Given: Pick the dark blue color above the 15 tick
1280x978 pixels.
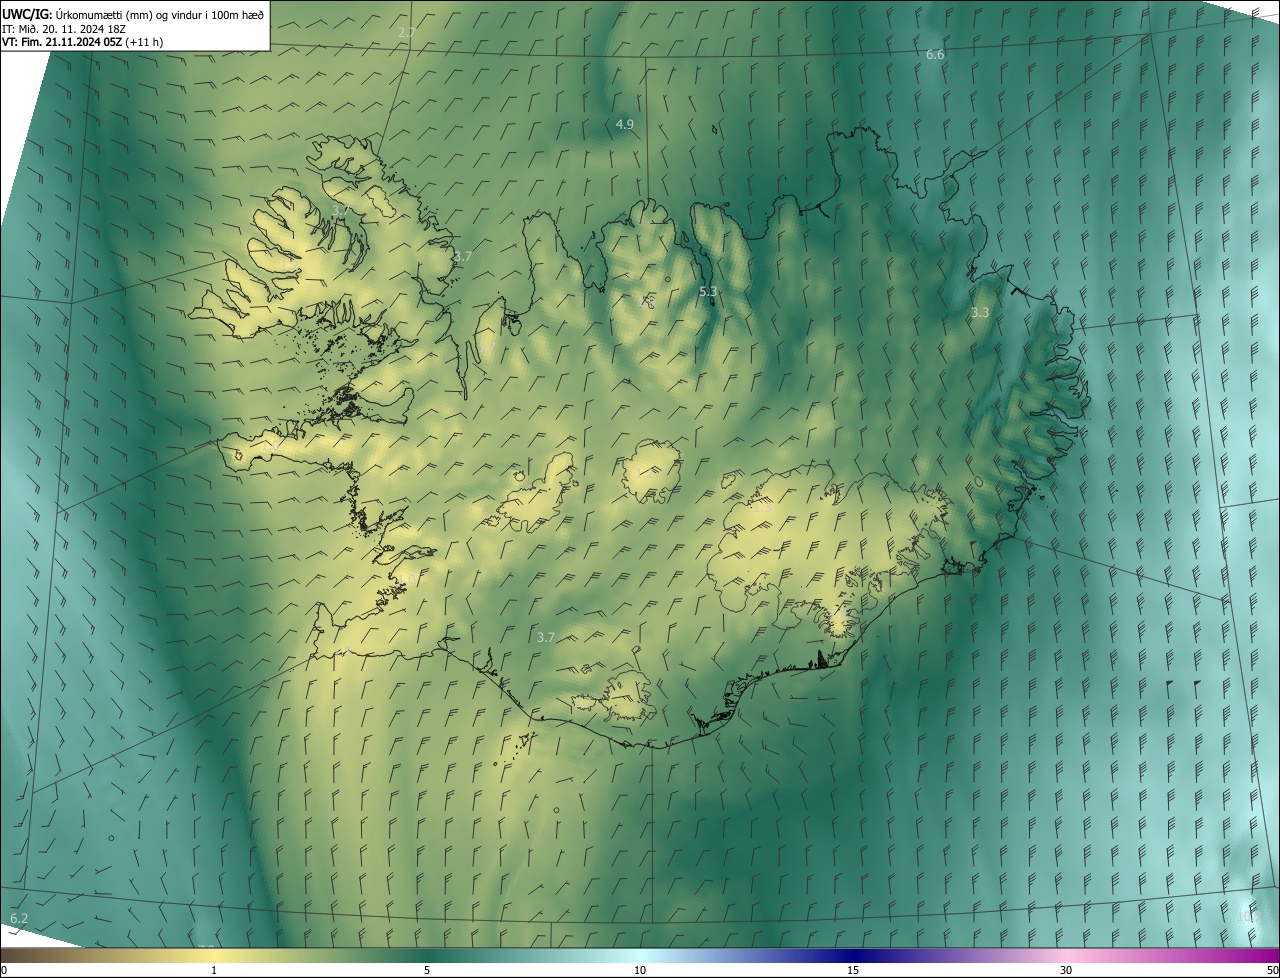Looking at the screenshot, I should tap(853, 955).
